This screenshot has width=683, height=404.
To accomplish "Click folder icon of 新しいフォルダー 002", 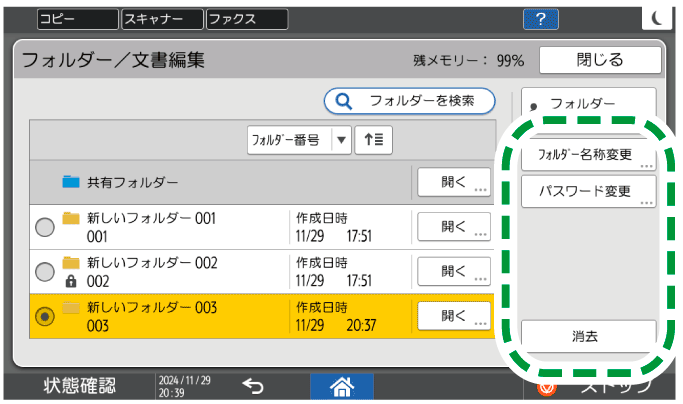I will tap(71, 263).
